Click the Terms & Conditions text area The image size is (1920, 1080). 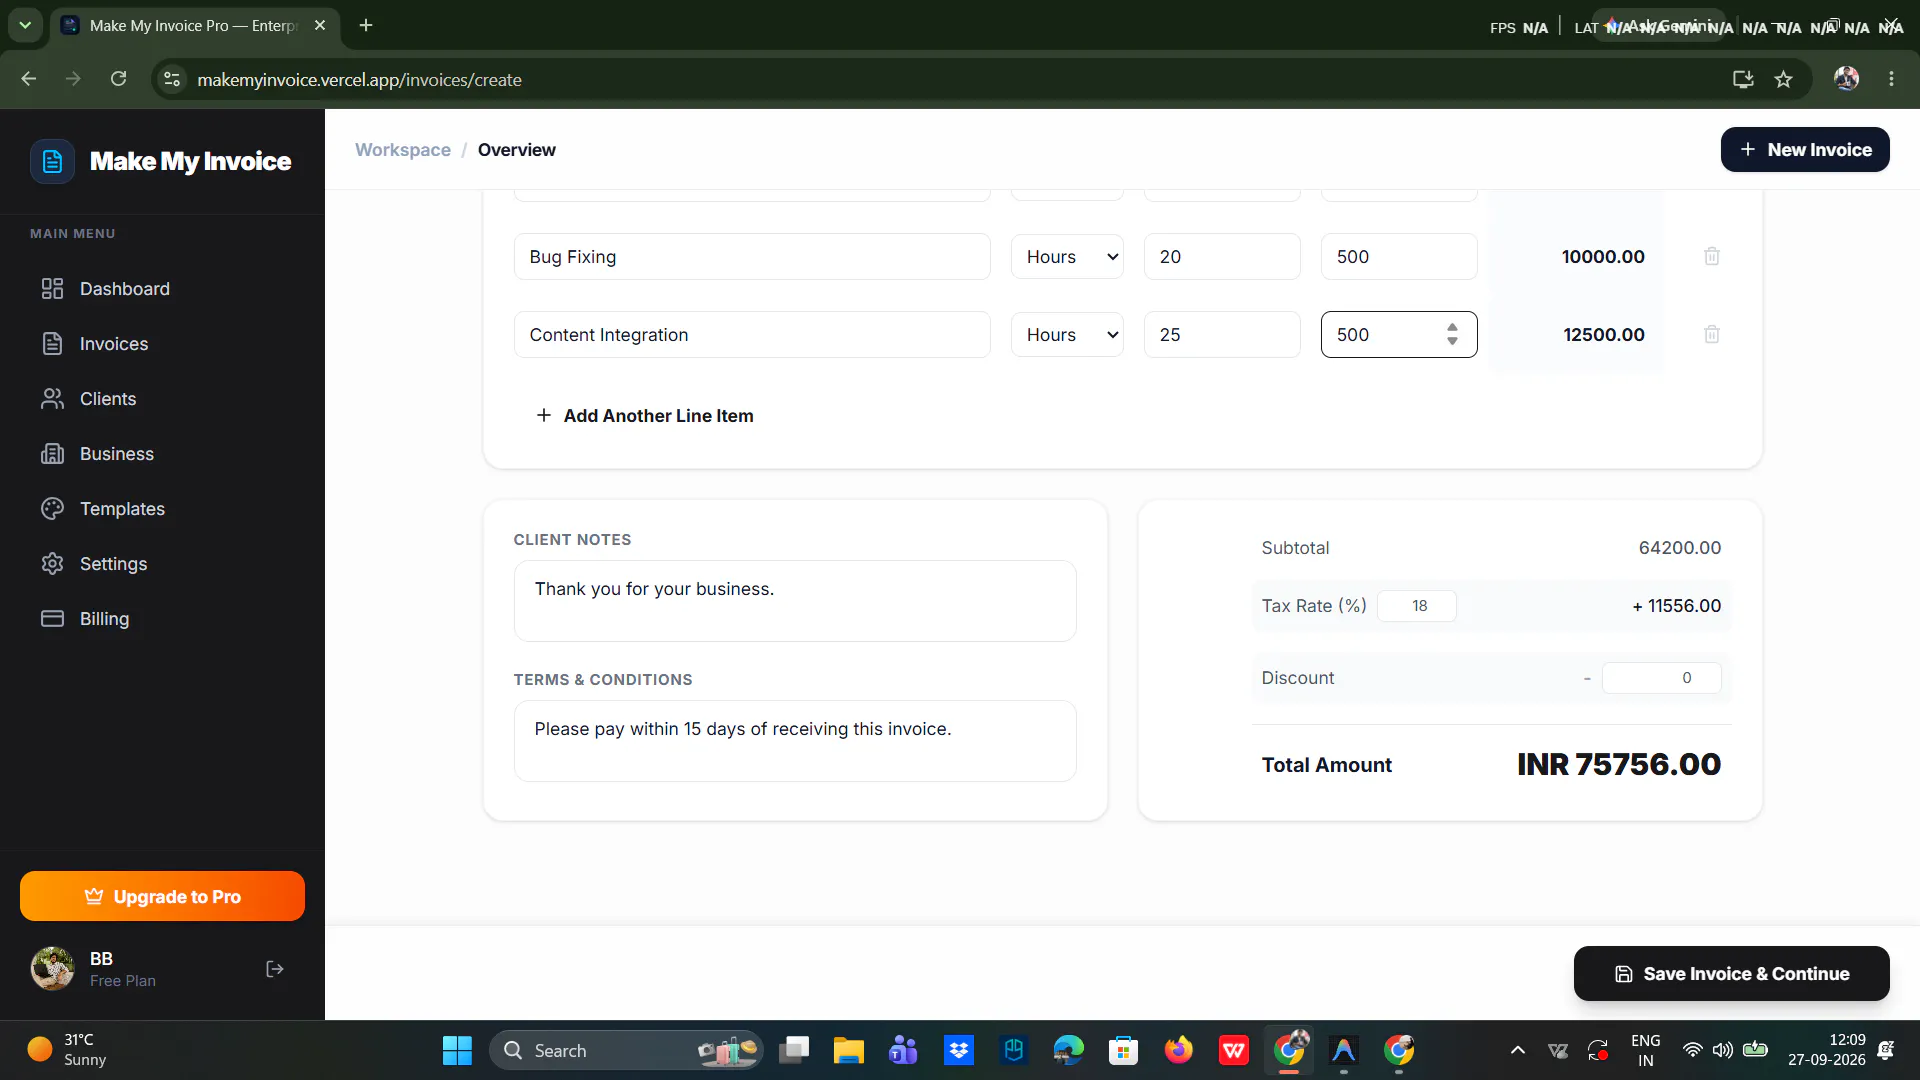coord(795,741)
